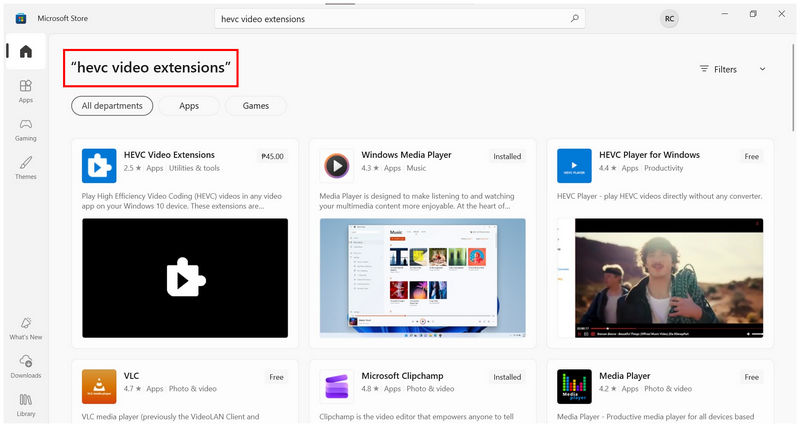Click the search magnifier icon
The width and height of the screenshot is (800, 427).
(x=574, y=19)
